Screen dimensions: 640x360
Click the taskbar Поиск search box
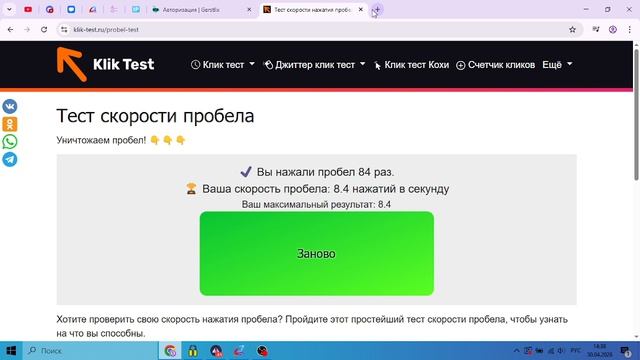point(90,351)
